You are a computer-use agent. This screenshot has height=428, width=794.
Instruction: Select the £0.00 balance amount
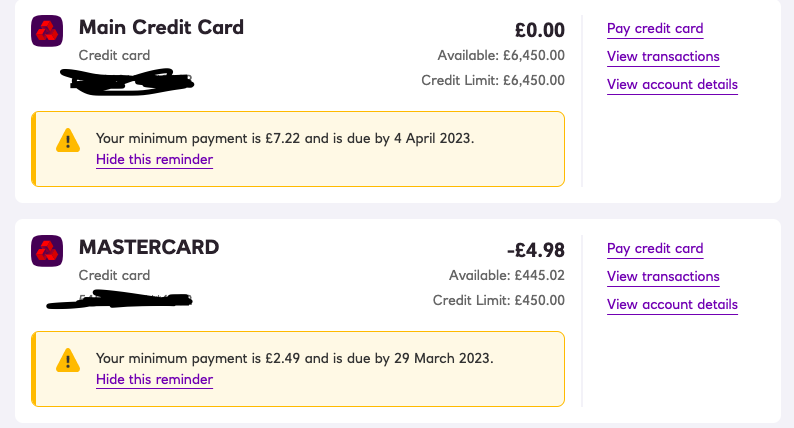[x=540, y=30]
